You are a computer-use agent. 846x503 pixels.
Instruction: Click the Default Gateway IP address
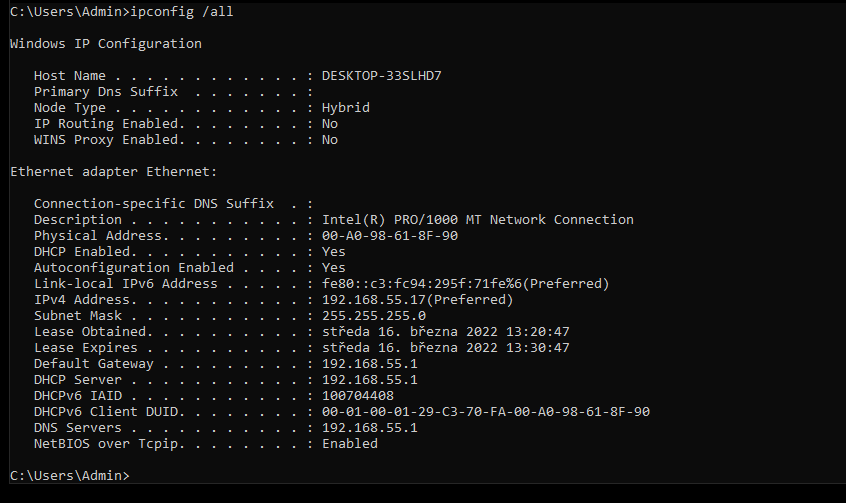pos(369,363)
